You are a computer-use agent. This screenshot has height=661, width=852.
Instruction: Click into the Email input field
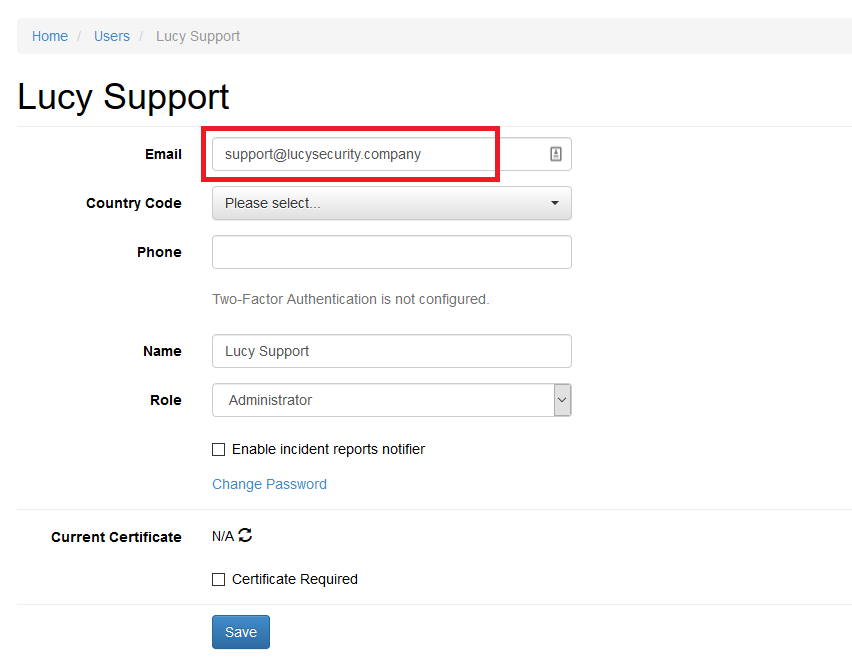392,154
